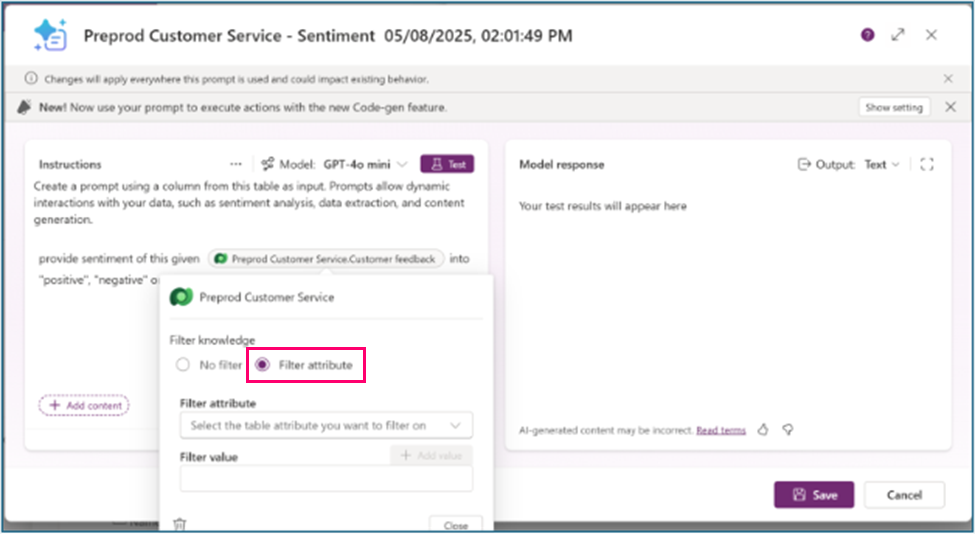
Task: Click the Add value button
Action: (x=431, y=456)
